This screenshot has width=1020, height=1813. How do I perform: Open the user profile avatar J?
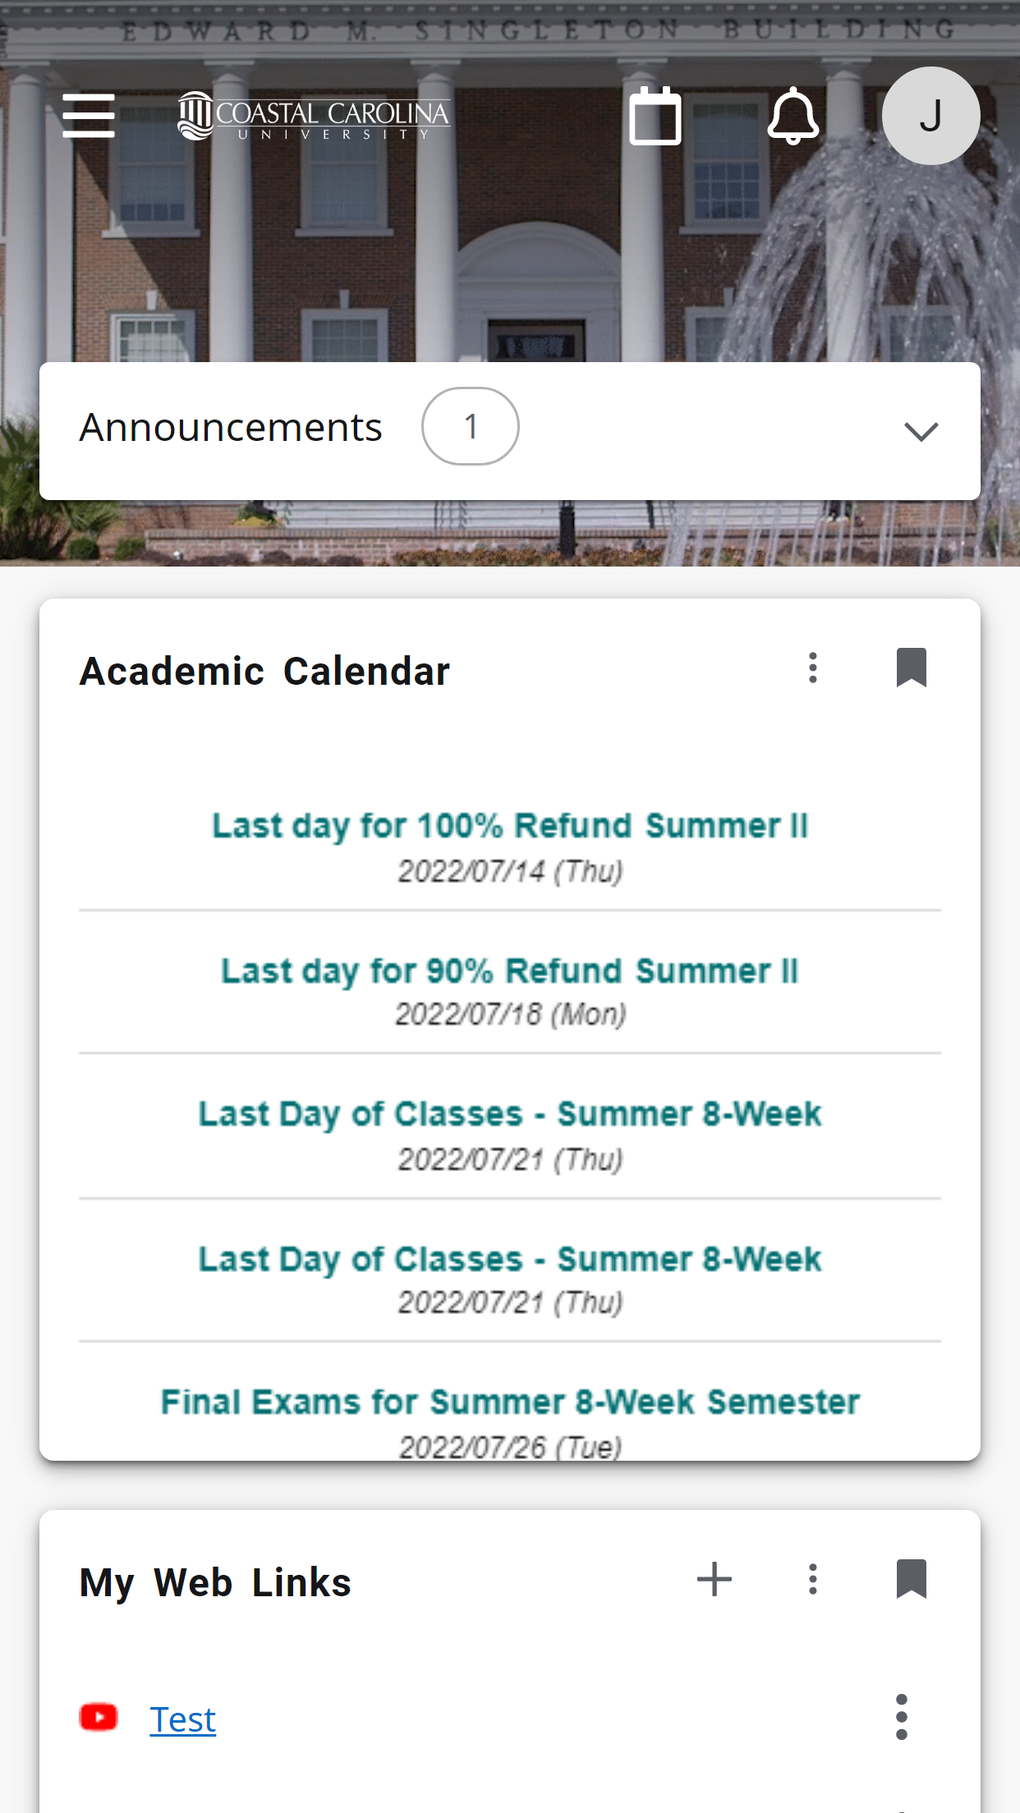click(x=930, y=116)
